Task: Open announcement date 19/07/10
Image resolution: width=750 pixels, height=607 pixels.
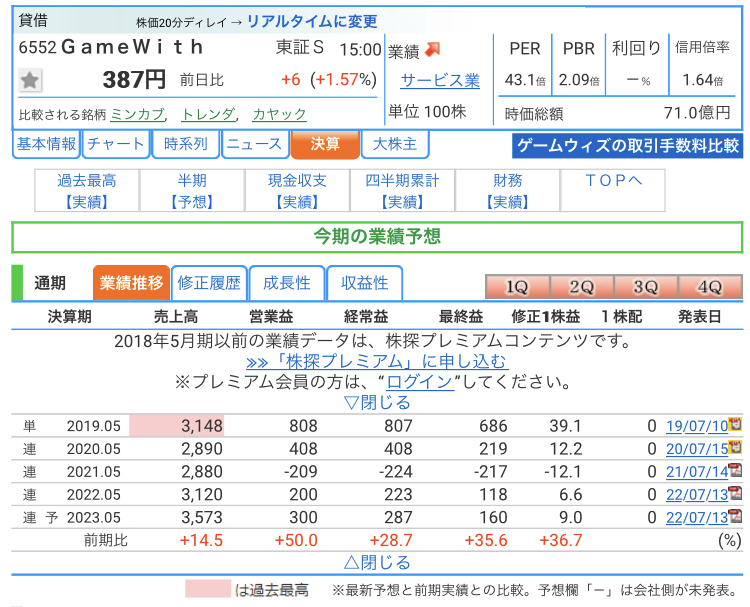Action: pyautogui.click(x=697, y=426)
